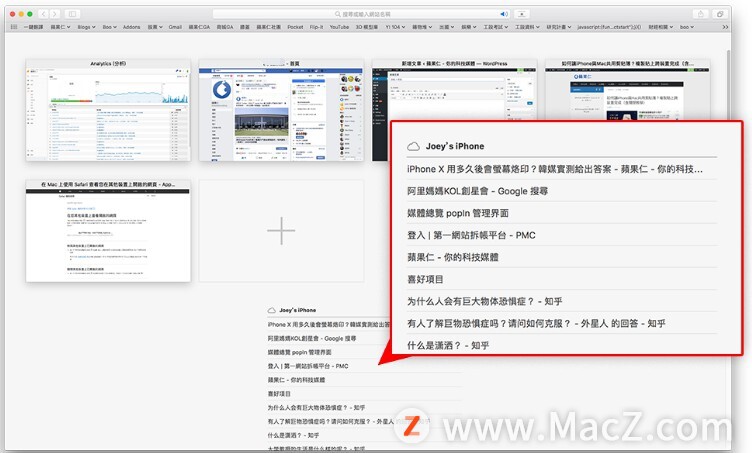Run the javascript bookmarklet in the bookmarks bar
The image size is (752, 453).
tap(609, 27)
